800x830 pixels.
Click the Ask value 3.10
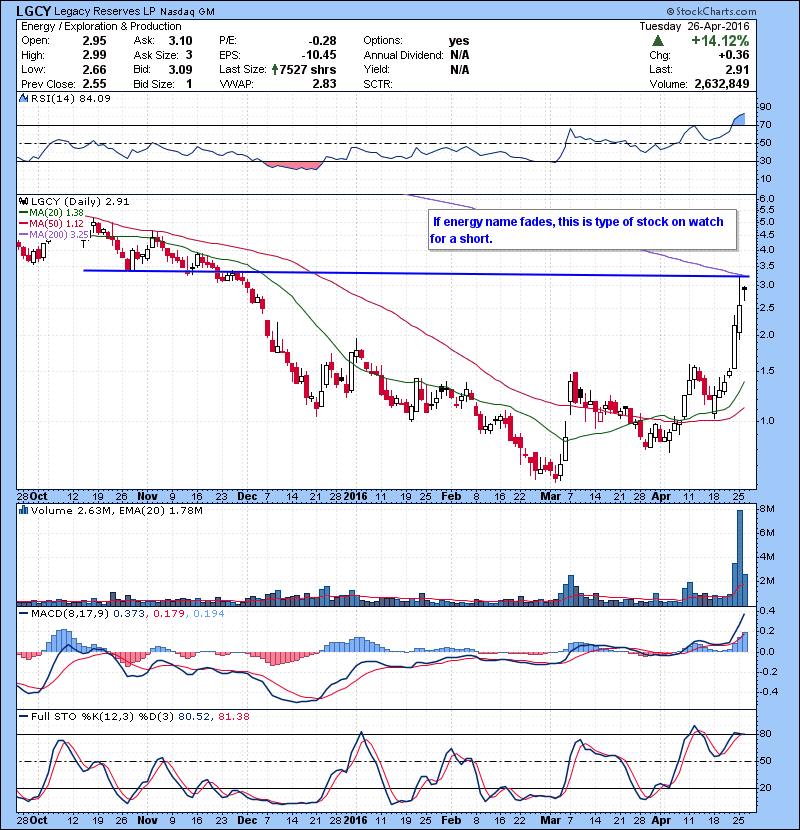tap(181, 41)
